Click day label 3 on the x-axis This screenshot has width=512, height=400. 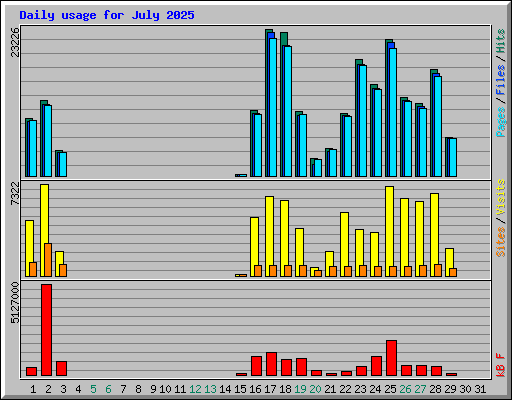coord(63,389)
